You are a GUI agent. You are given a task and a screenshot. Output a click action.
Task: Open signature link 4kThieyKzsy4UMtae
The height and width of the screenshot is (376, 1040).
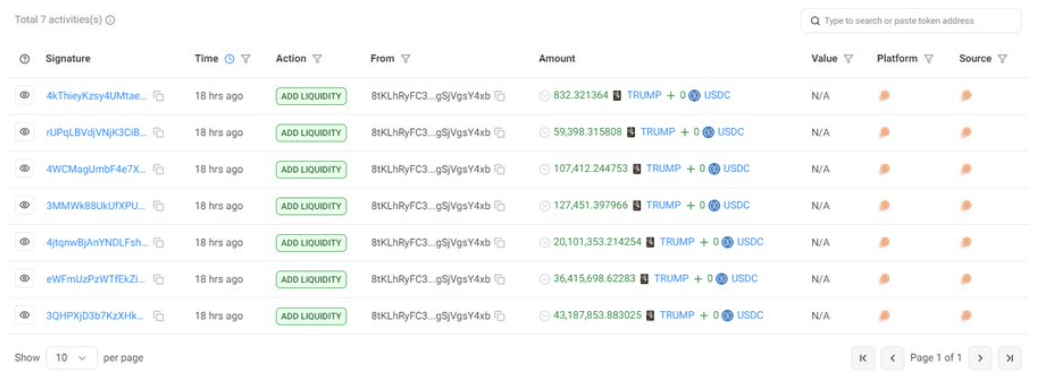click(x=97, y=95)
